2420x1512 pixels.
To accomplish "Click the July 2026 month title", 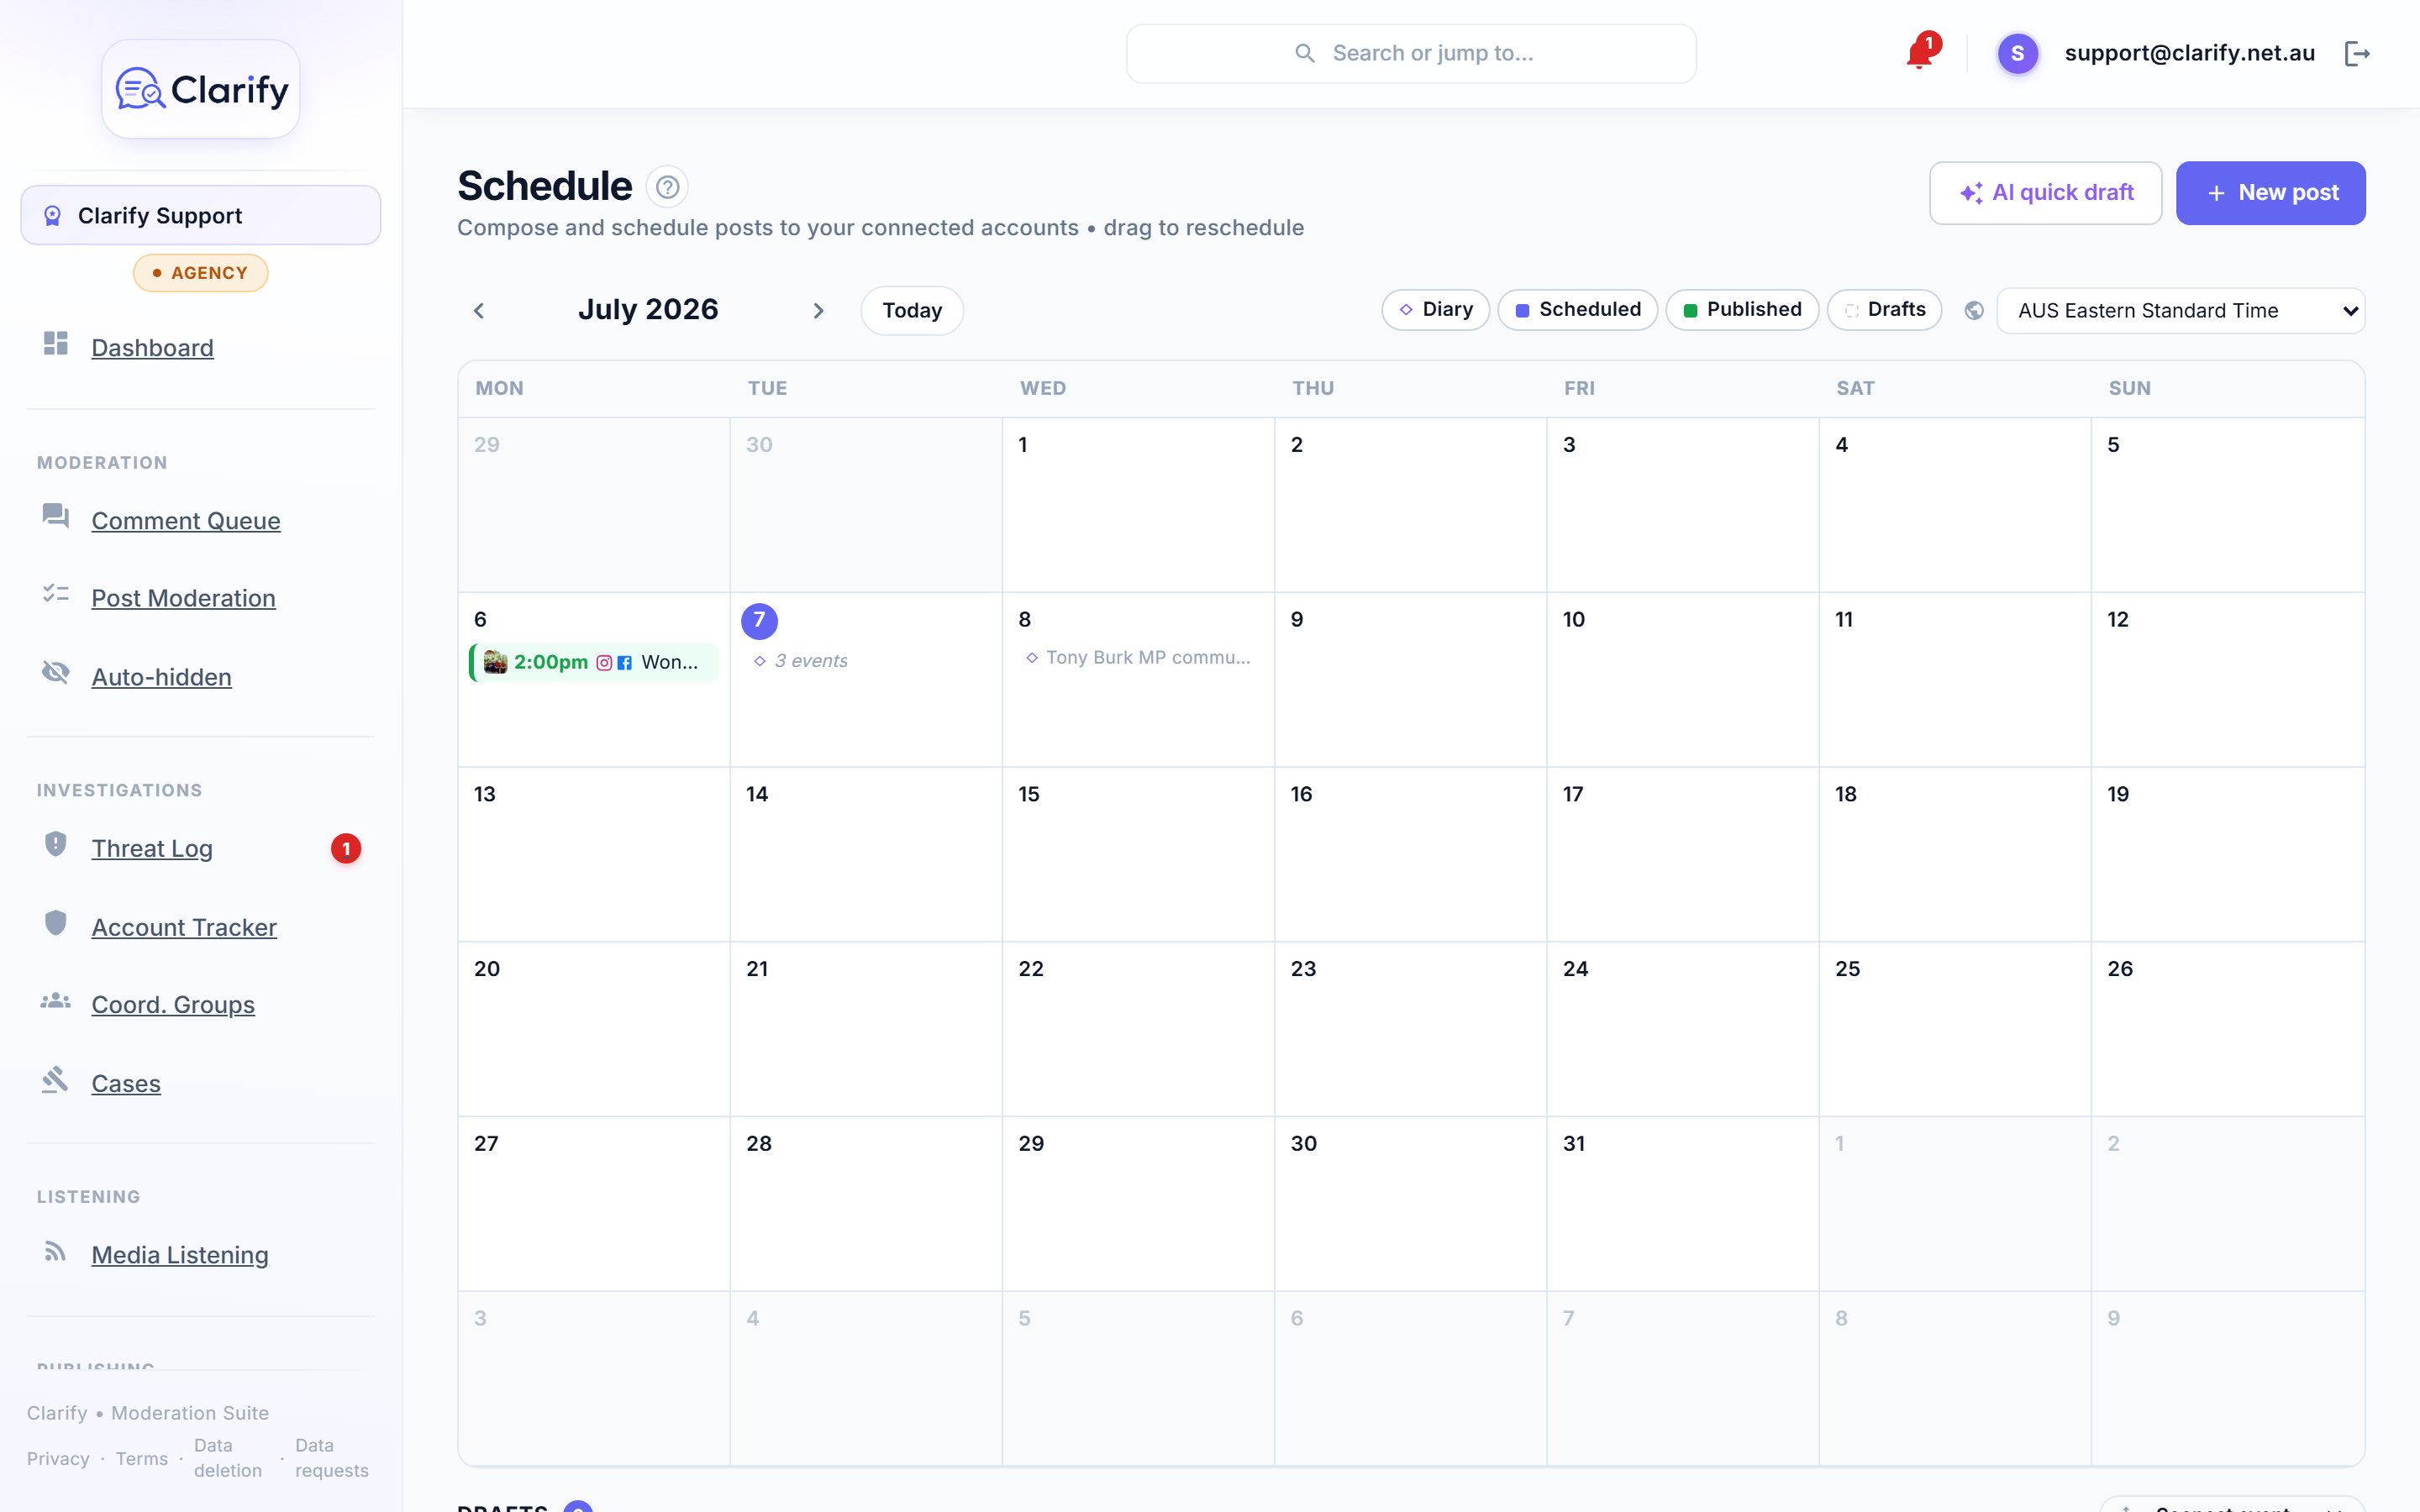I will point(648,309).
